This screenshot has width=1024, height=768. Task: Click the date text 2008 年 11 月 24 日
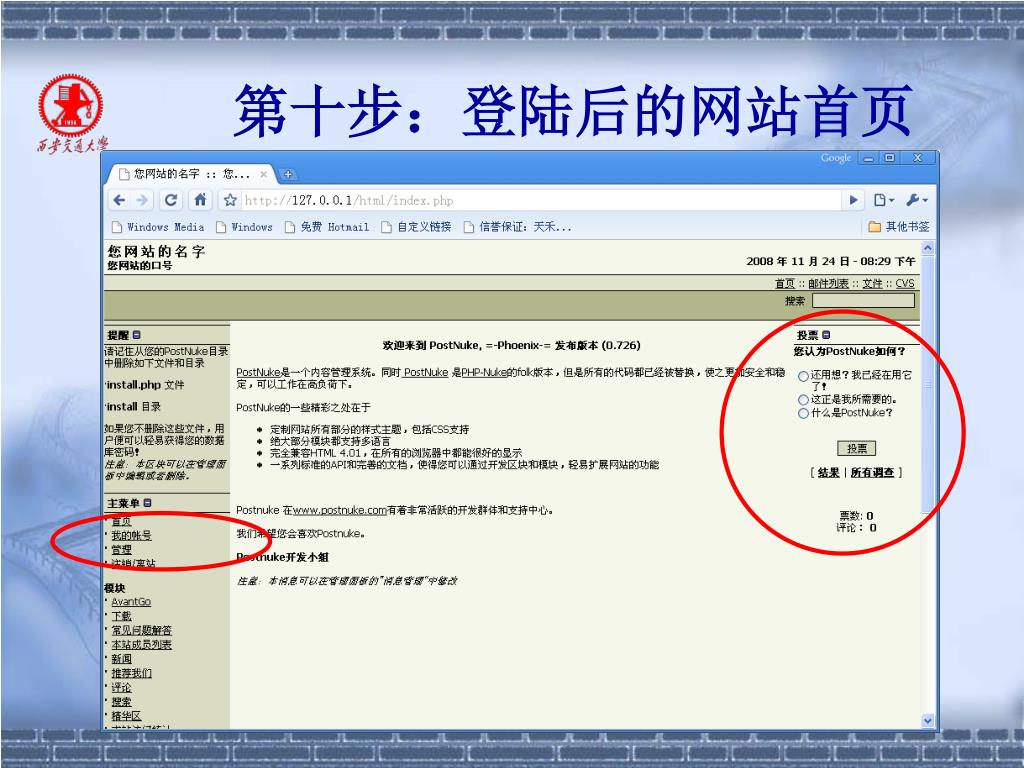click(x=798, y=261)
